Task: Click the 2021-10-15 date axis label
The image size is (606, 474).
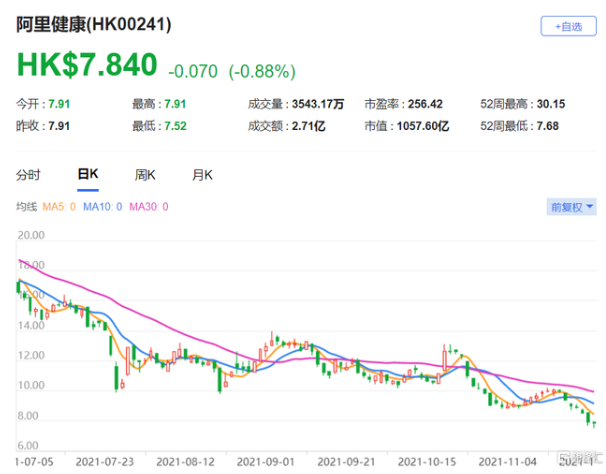Action: [x=427, y=462]
